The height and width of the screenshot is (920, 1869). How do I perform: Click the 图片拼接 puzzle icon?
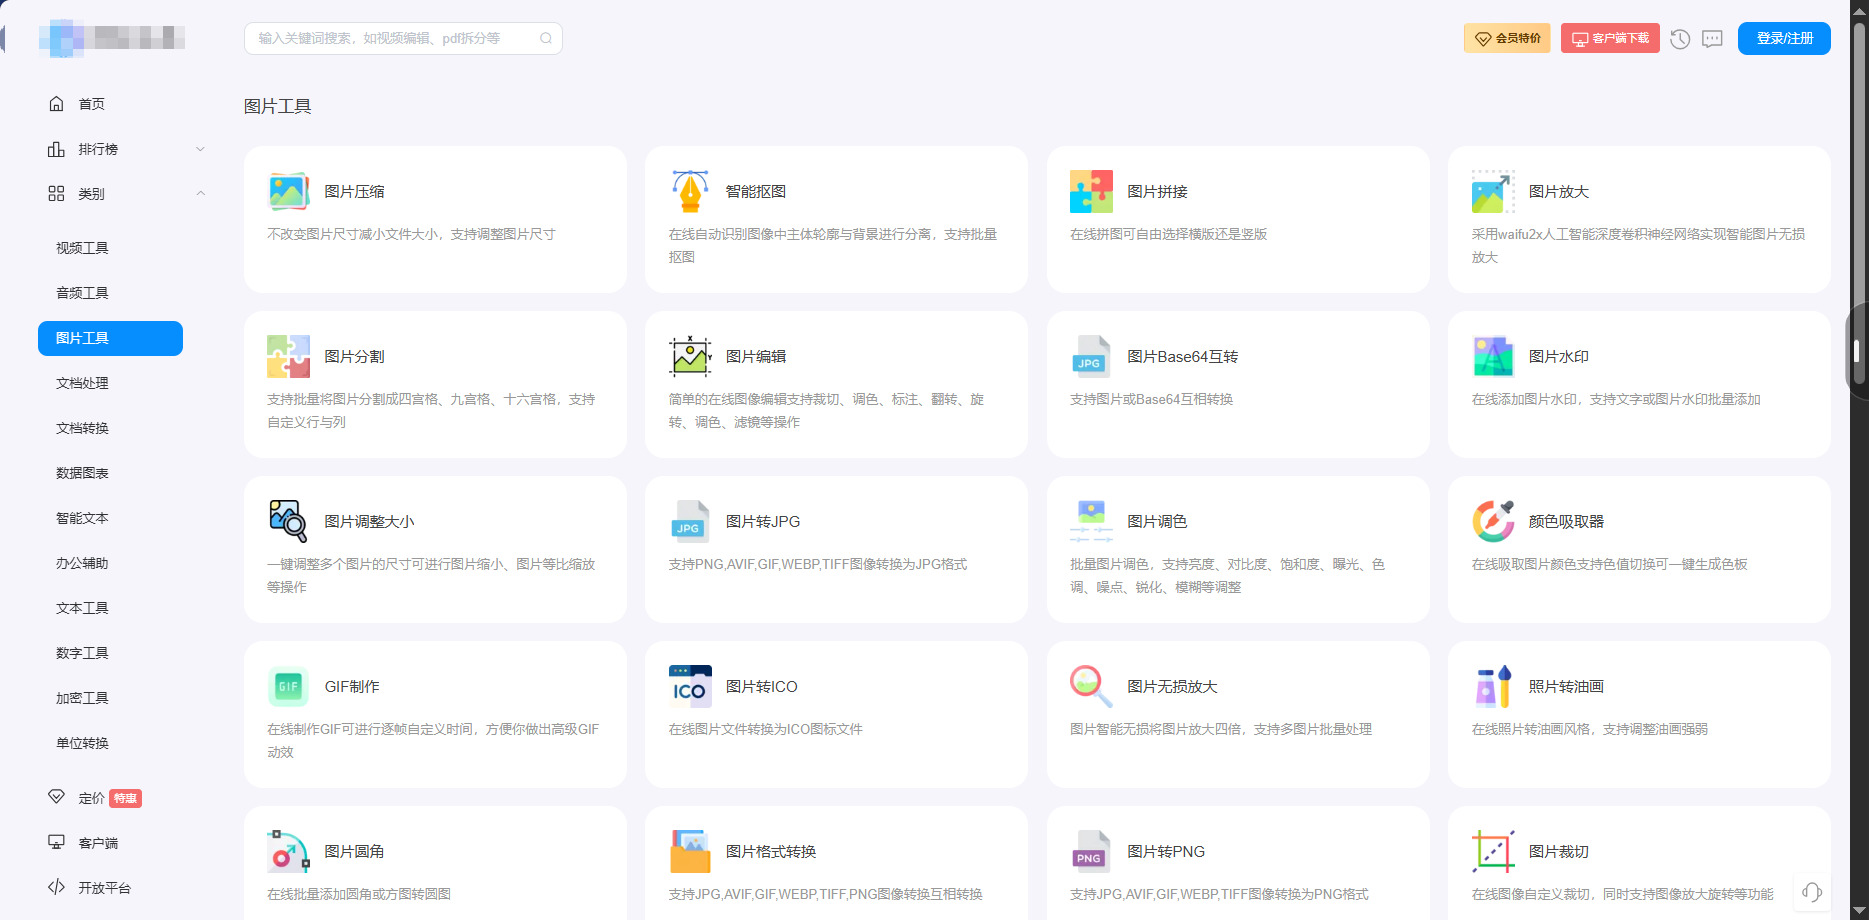(x=1091, y=191)
